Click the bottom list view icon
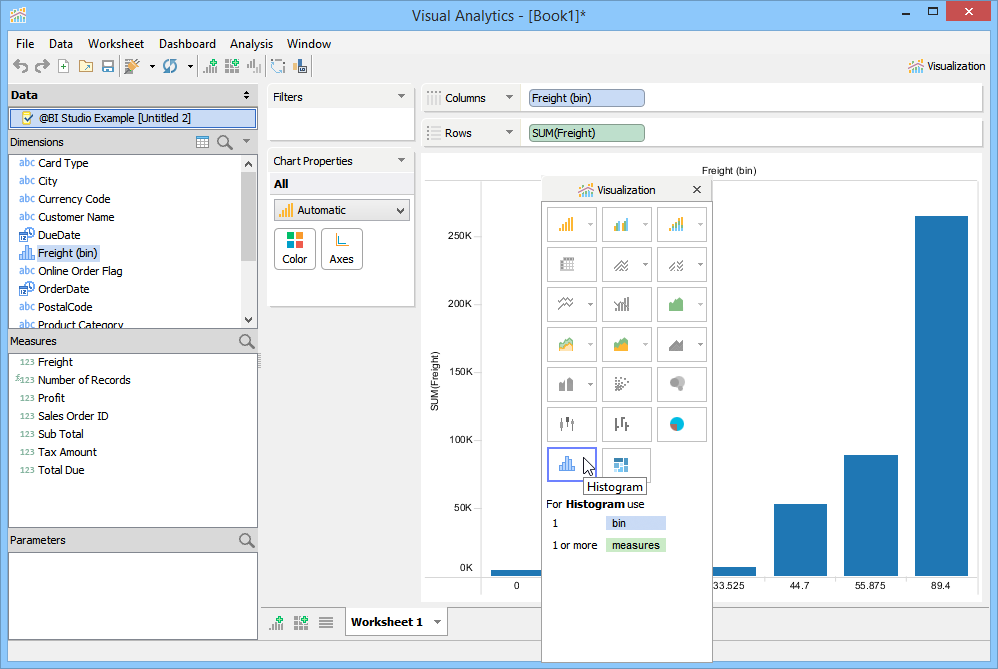Screen dimensions: 998x669 tap(326, 623)
